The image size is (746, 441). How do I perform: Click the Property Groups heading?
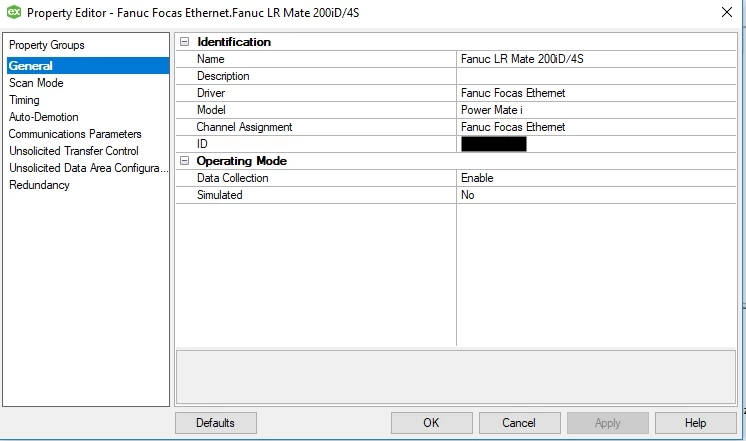point(47,45)
